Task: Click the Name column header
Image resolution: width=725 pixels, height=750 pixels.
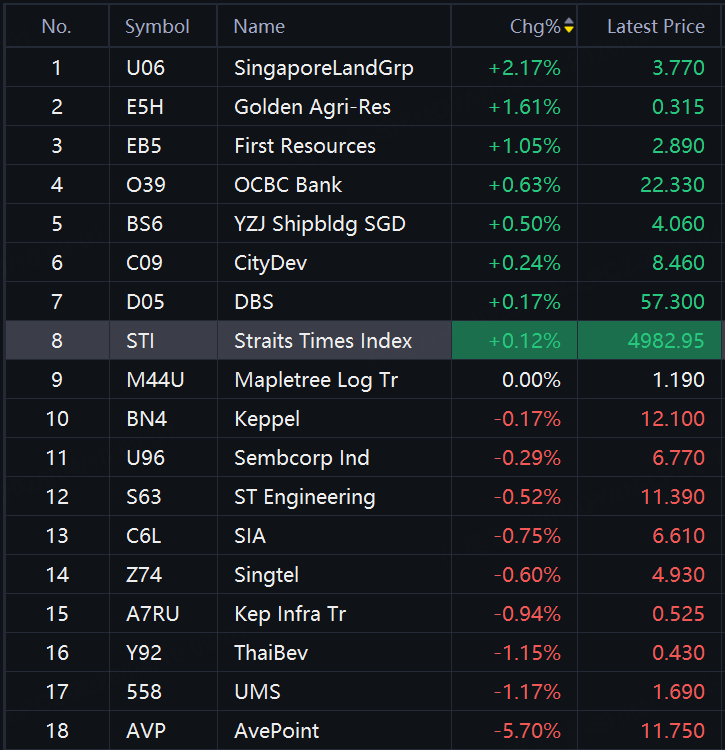Action: point(259,27)
